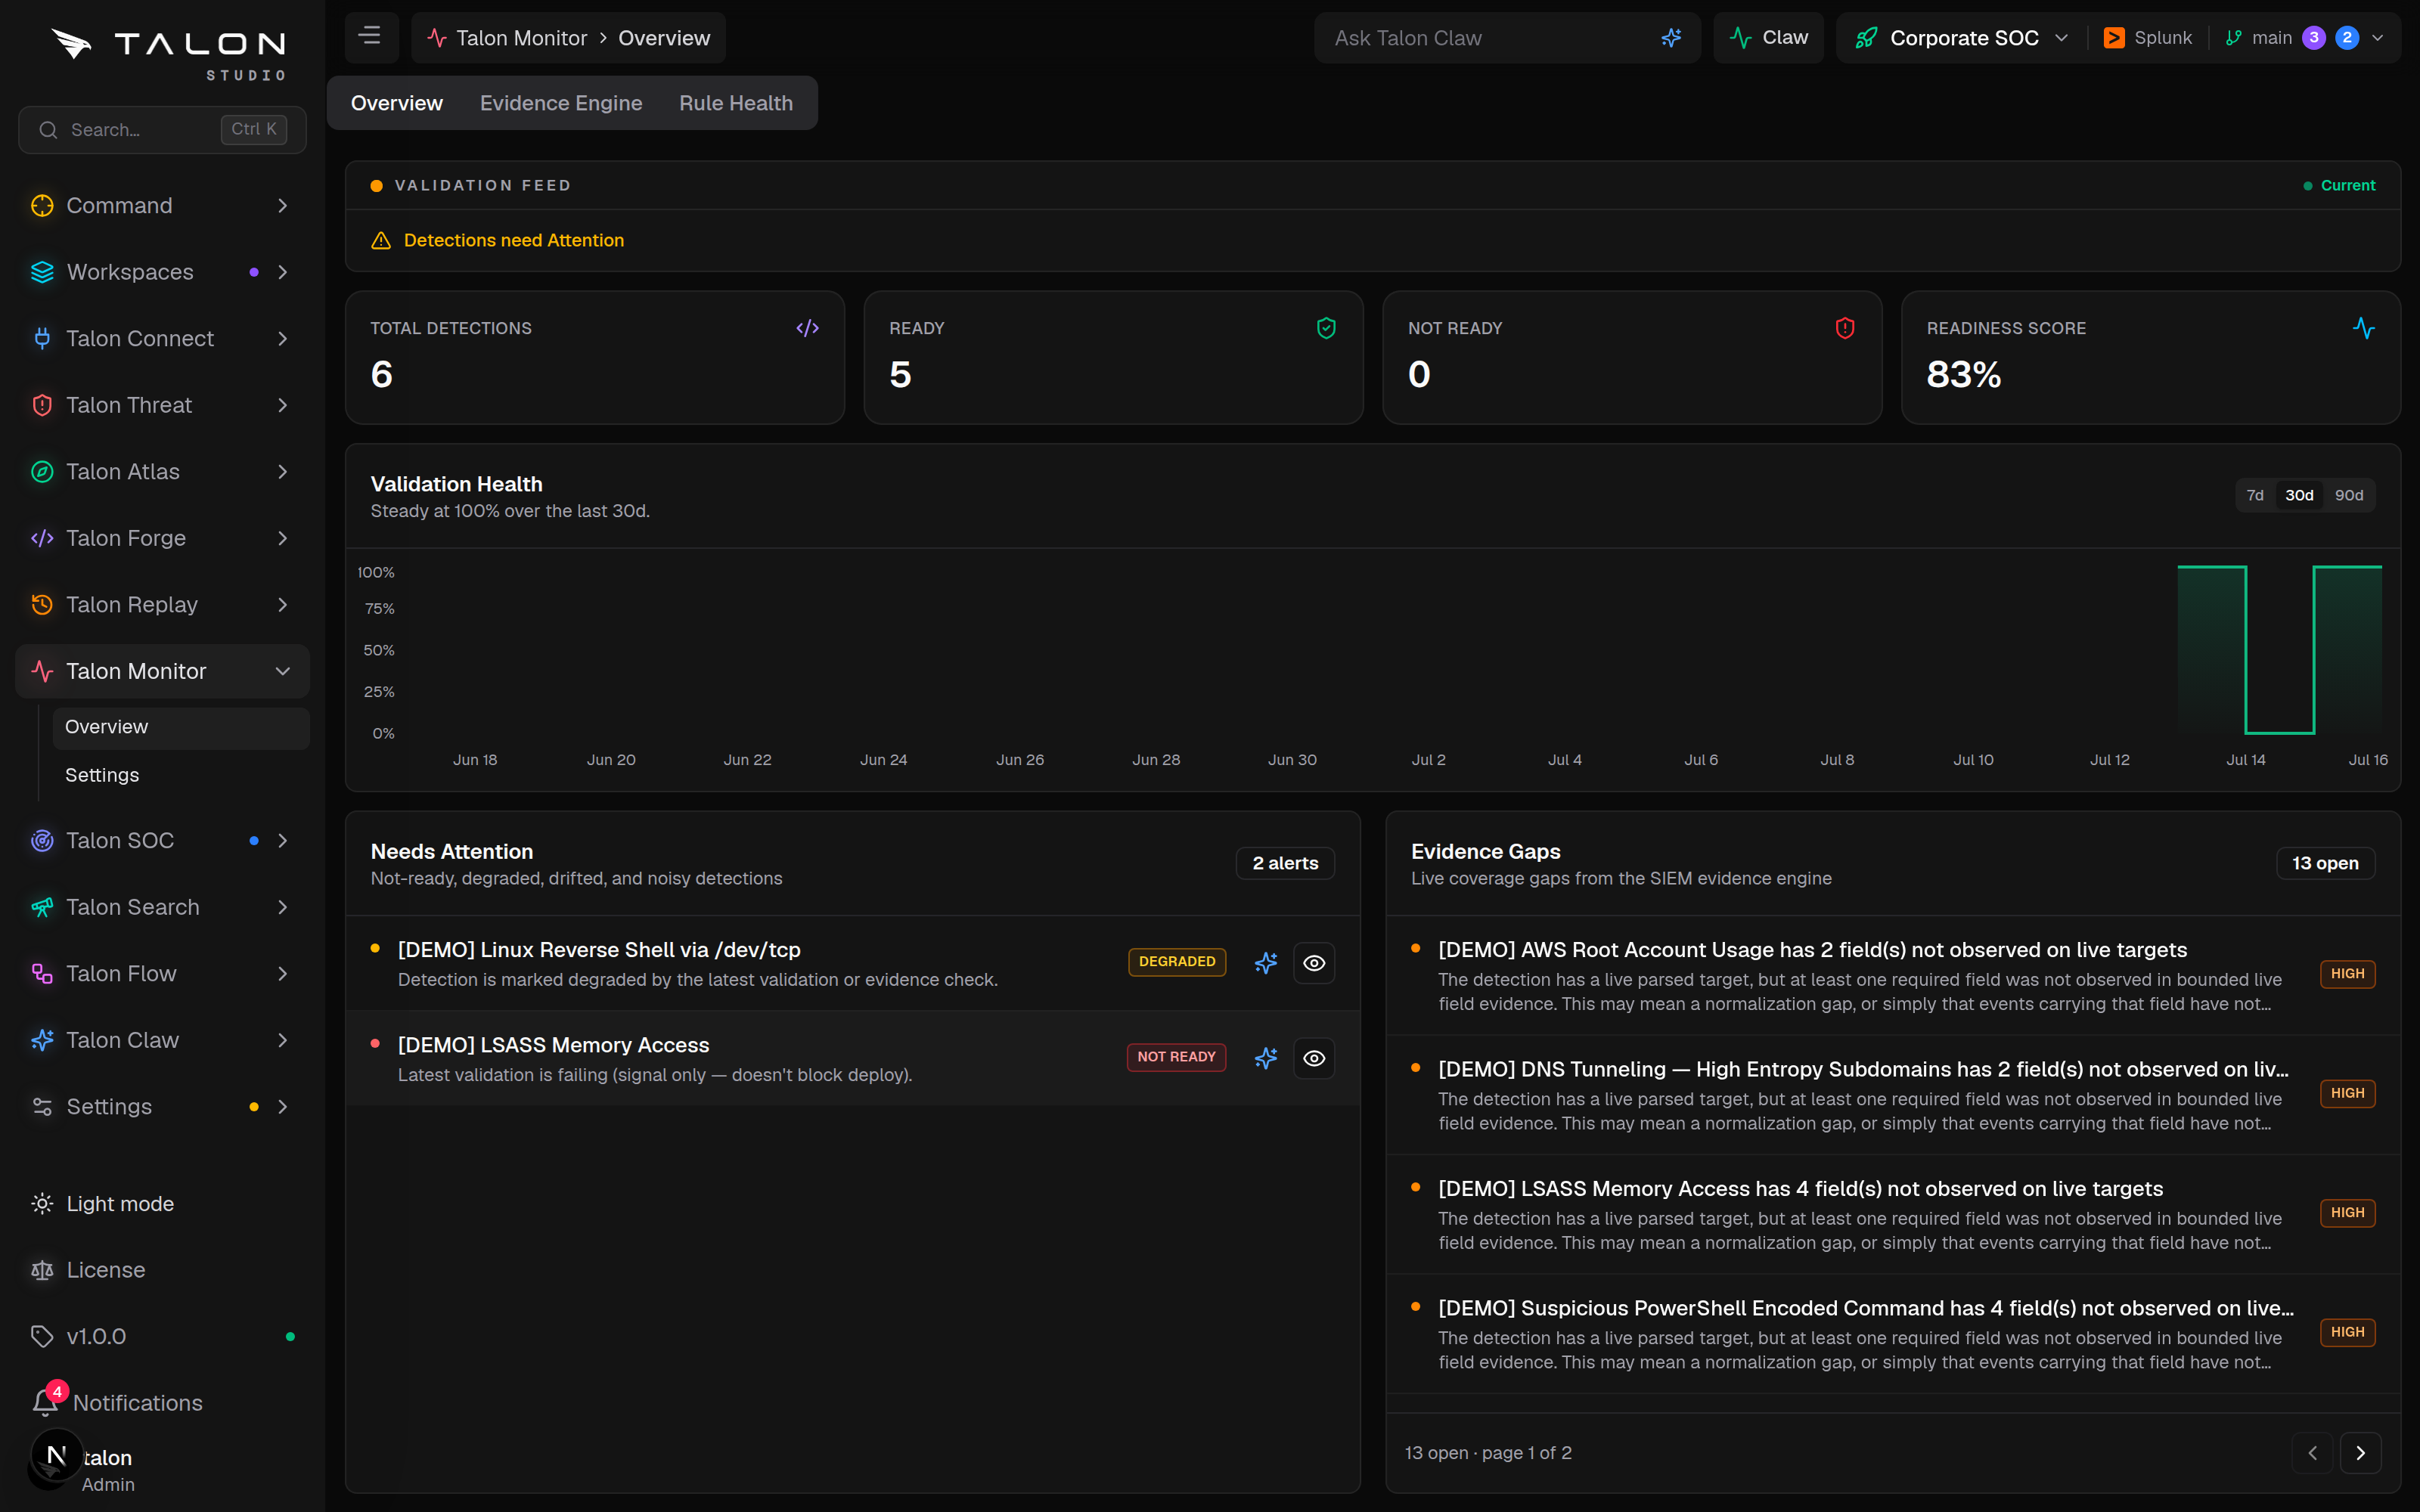Select the 30d chart range

(x=2299, y=495)
